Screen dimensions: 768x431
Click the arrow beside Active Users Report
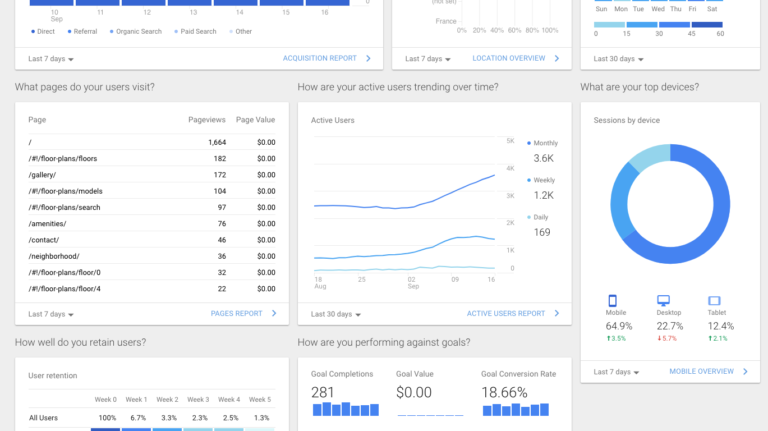pos(556,313)
